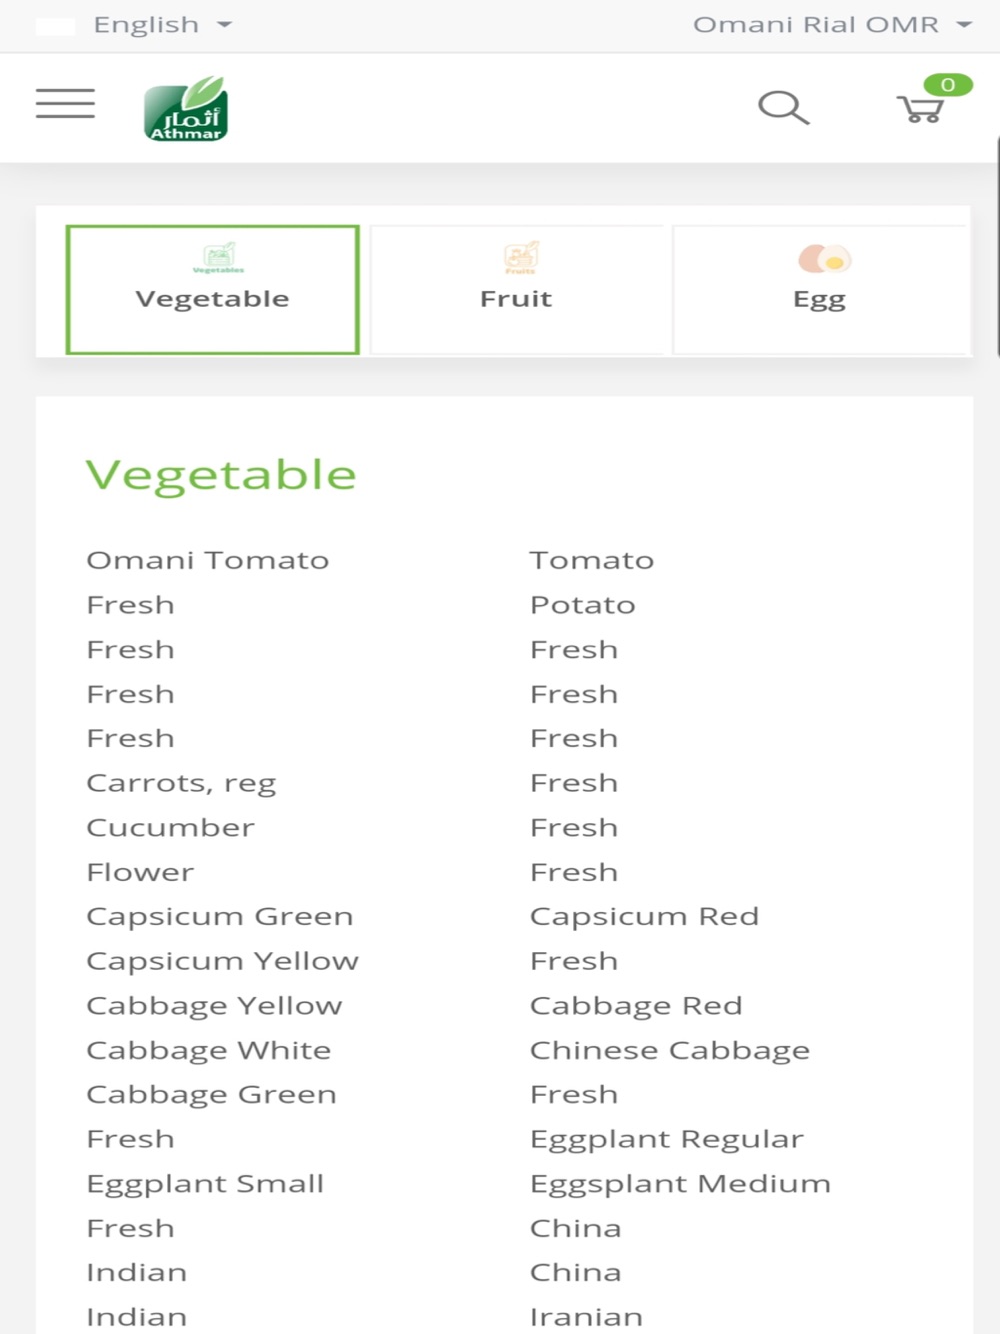Screen dimensions: 1000x1334
Task: Open the hamburger navigation menu
Action: click(x=65, y=104)
